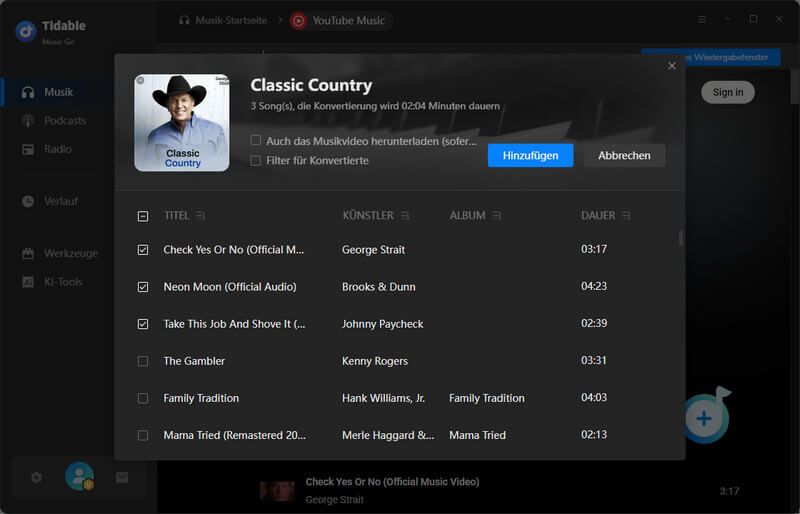
Task: Select KI-Tools in the sidebar
Action: [x=63, y=282]
